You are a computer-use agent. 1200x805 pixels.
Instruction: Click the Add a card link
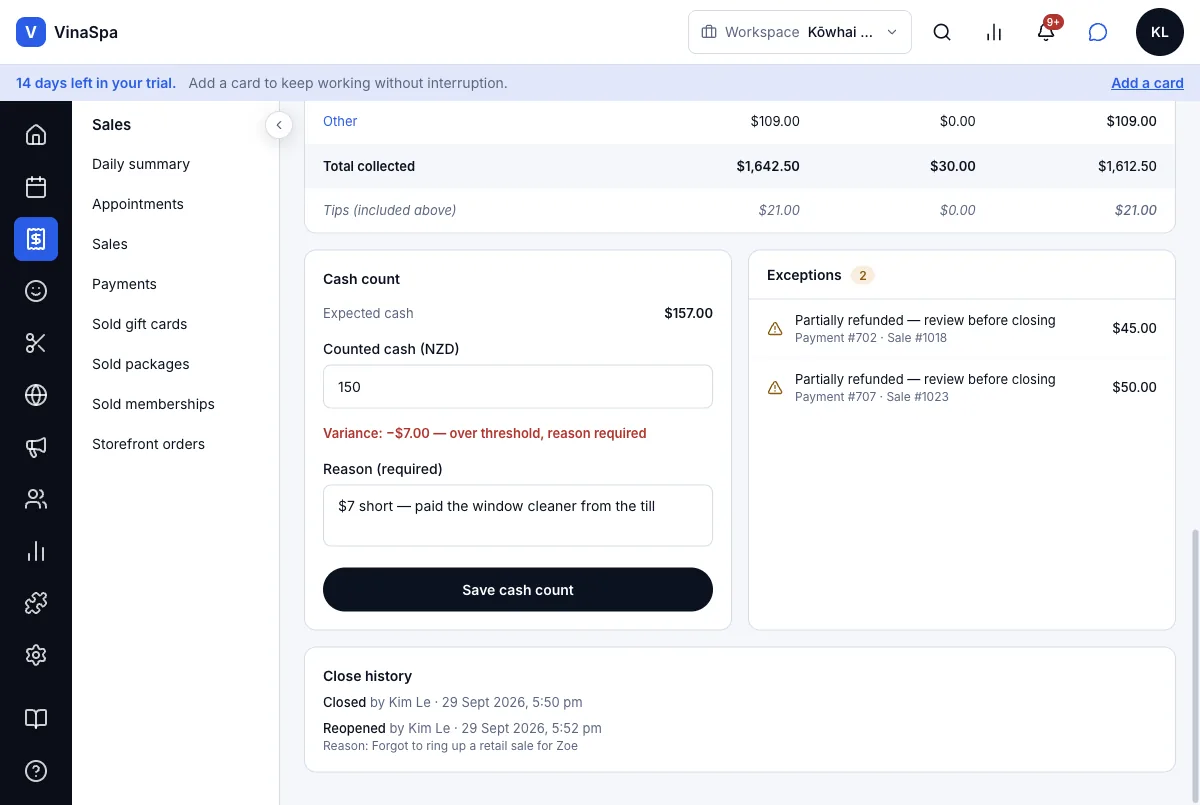(x=1147, y=83)
